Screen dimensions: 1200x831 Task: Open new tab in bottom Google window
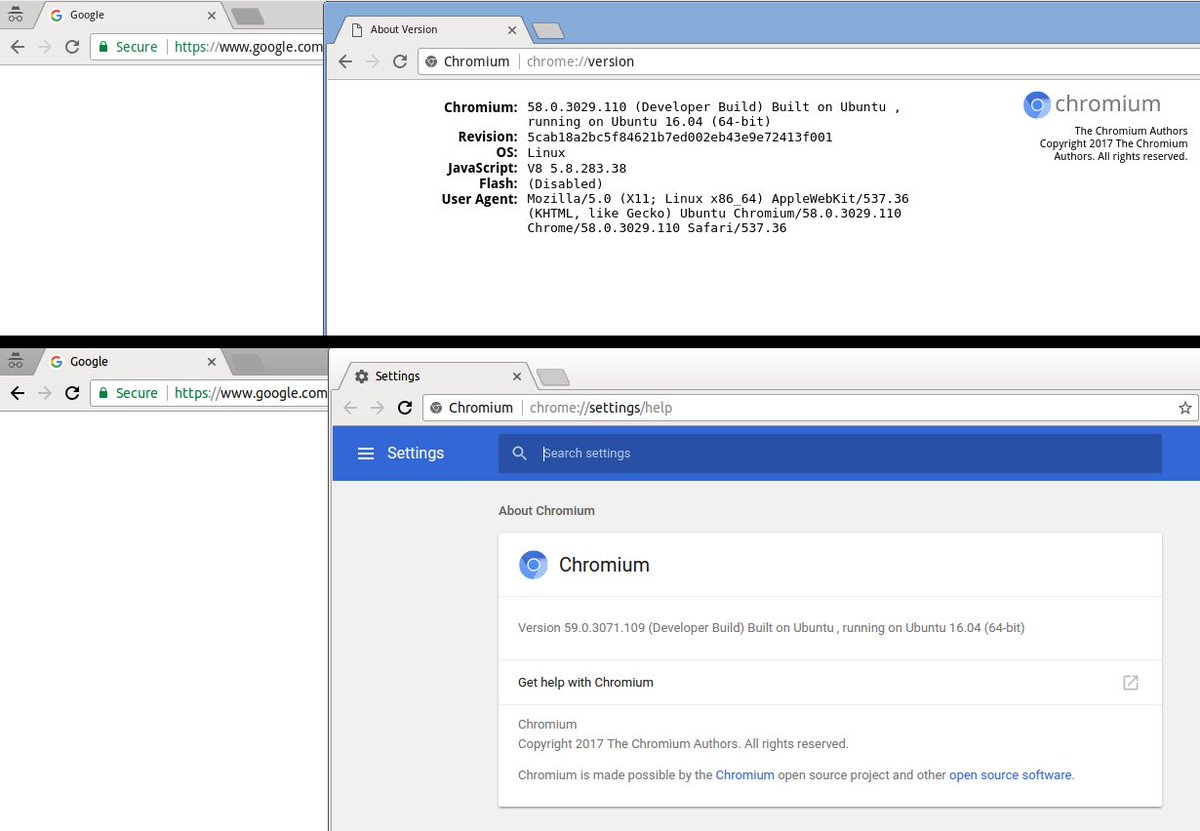[246, 362]
